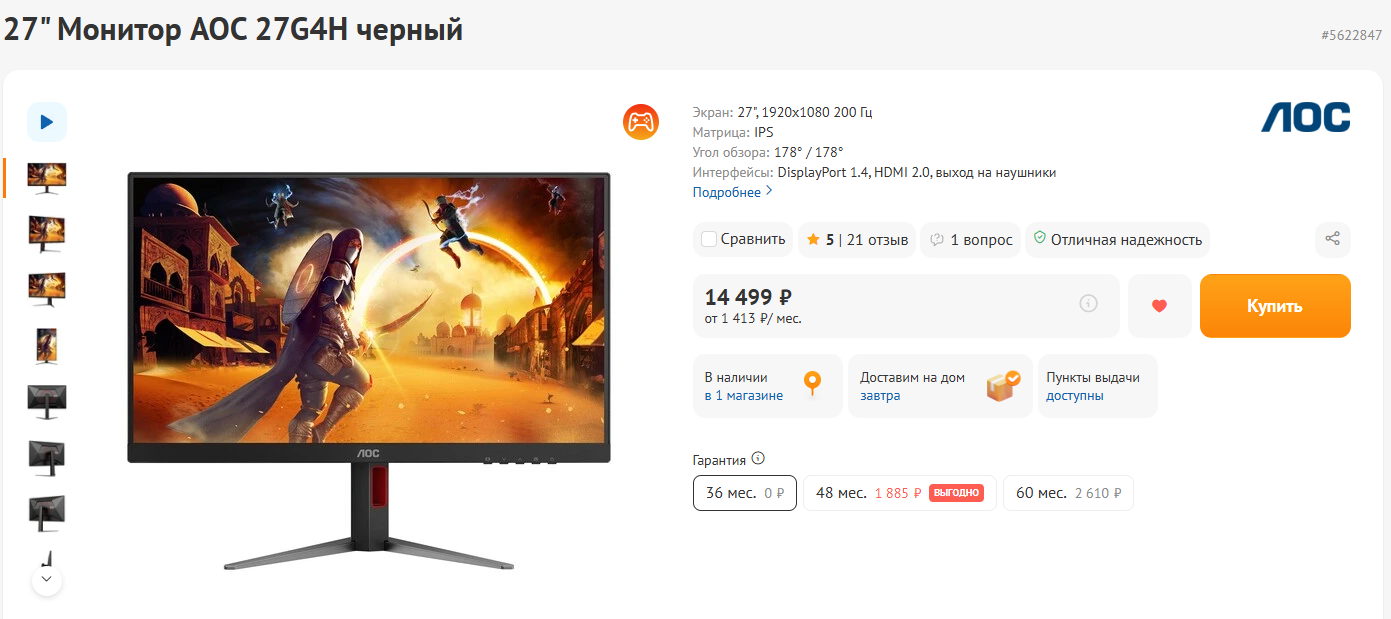This screenshot has width=1391, height=619.
Task: Add monitor to favorites with heart icon
Action: 1159,306
